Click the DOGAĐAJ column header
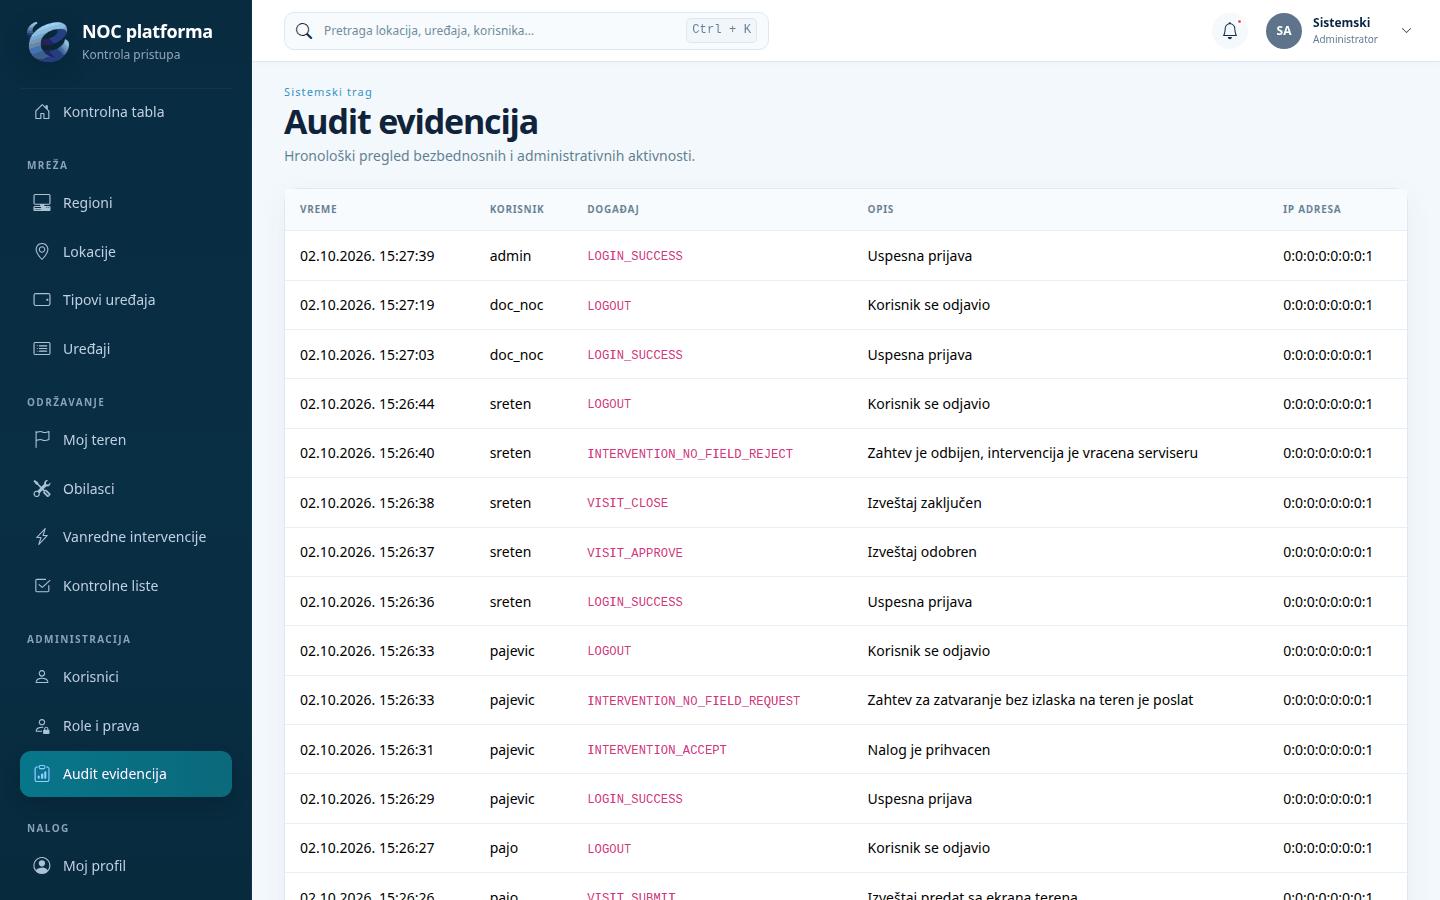 coord(613,209)
